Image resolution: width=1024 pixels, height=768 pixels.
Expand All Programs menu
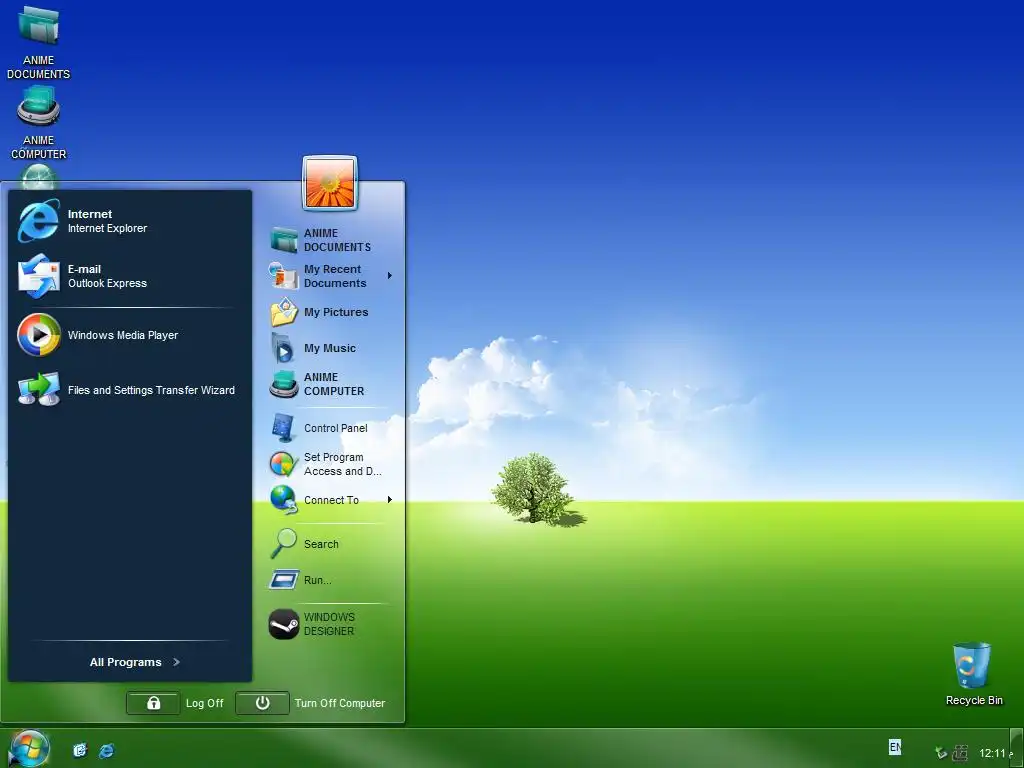(x=135, y=662)
